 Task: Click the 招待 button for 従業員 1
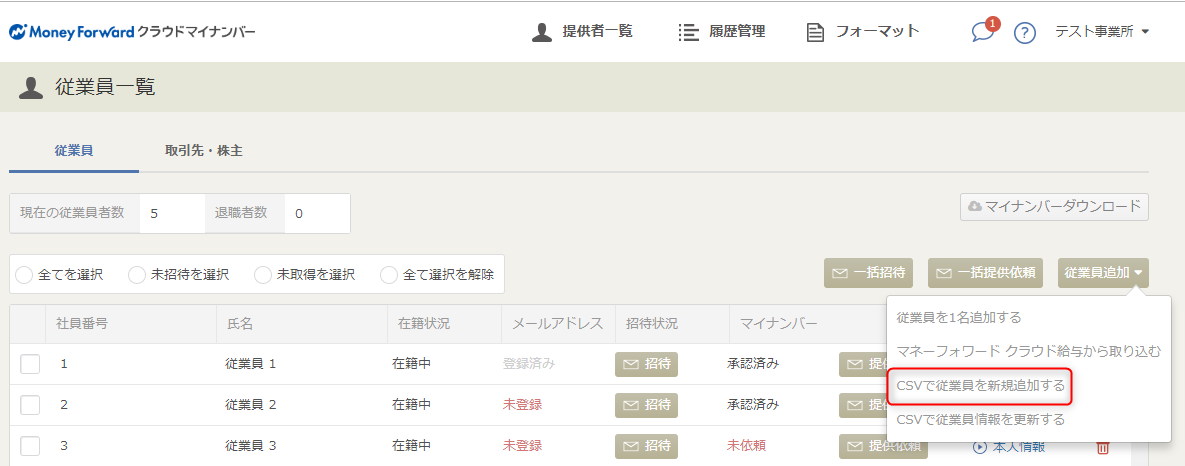646,364
